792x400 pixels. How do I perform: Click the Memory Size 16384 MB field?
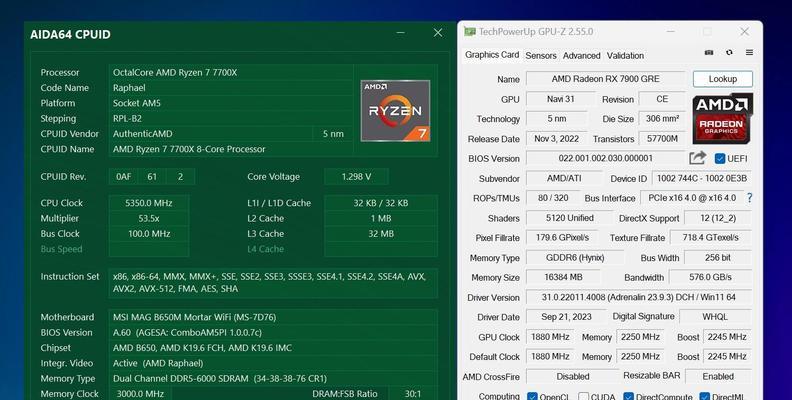pos(563,277)
